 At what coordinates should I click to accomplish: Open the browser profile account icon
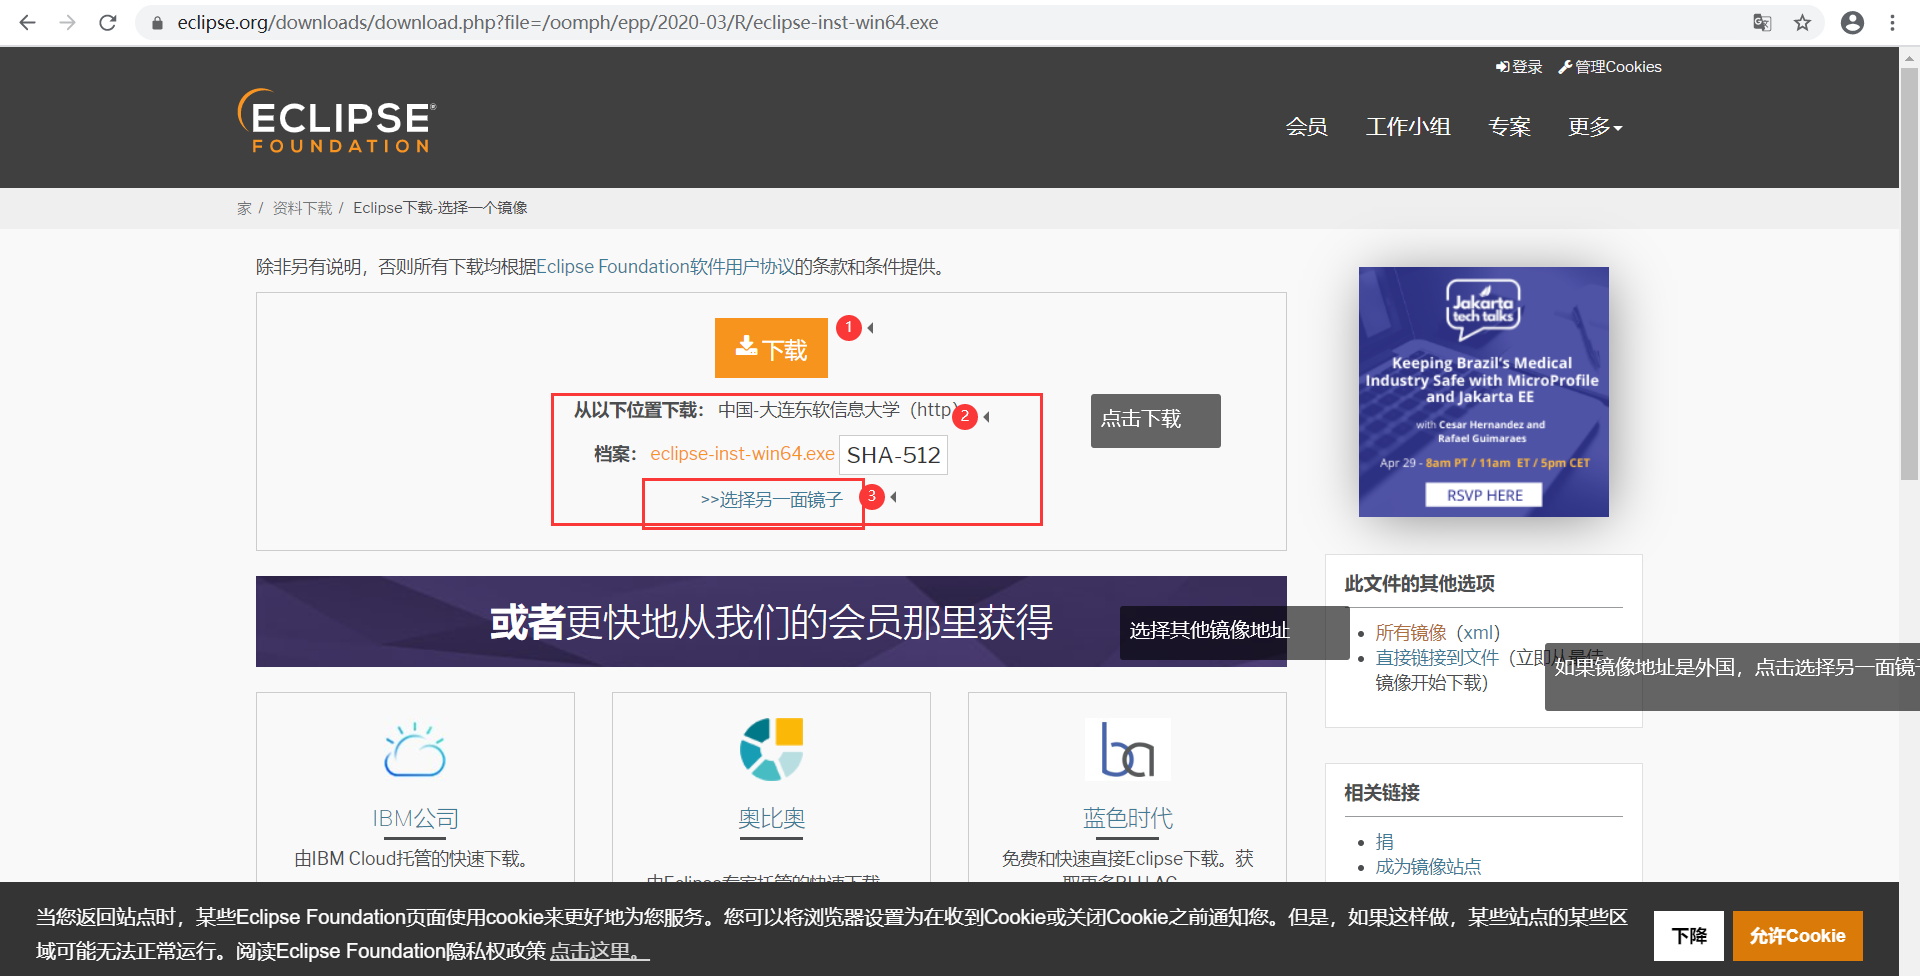[x=1852, y=22]
